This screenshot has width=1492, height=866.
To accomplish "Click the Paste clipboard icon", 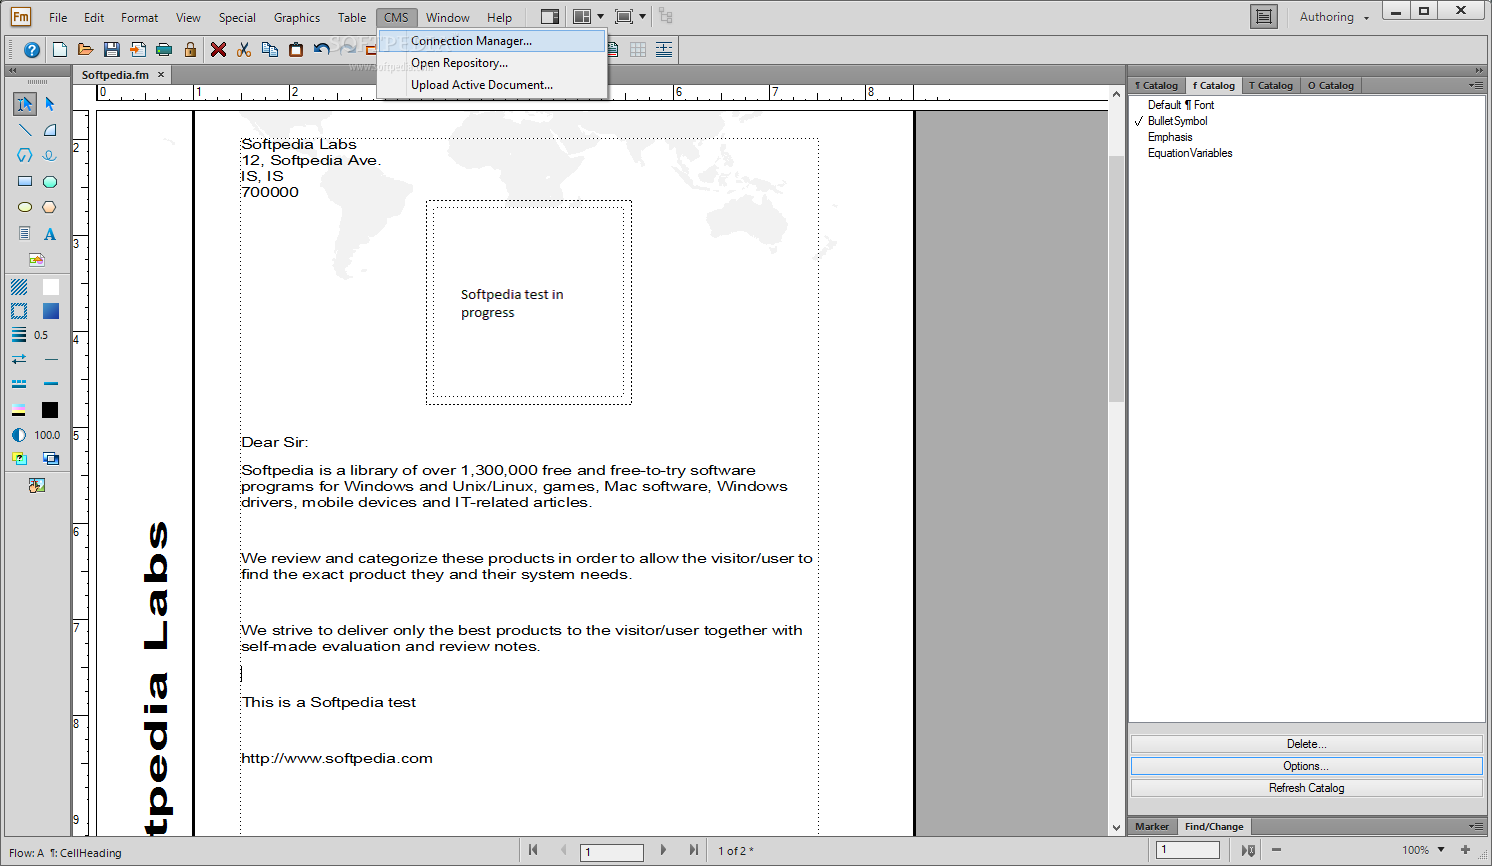I will pos(296,50).
